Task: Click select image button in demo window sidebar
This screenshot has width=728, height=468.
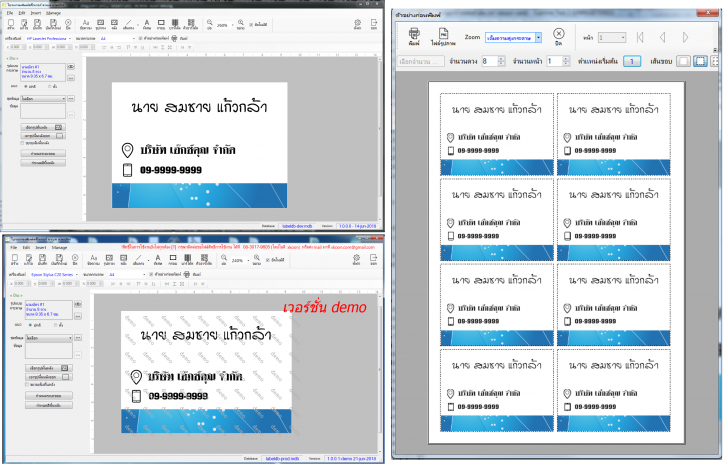Action: 49,368
